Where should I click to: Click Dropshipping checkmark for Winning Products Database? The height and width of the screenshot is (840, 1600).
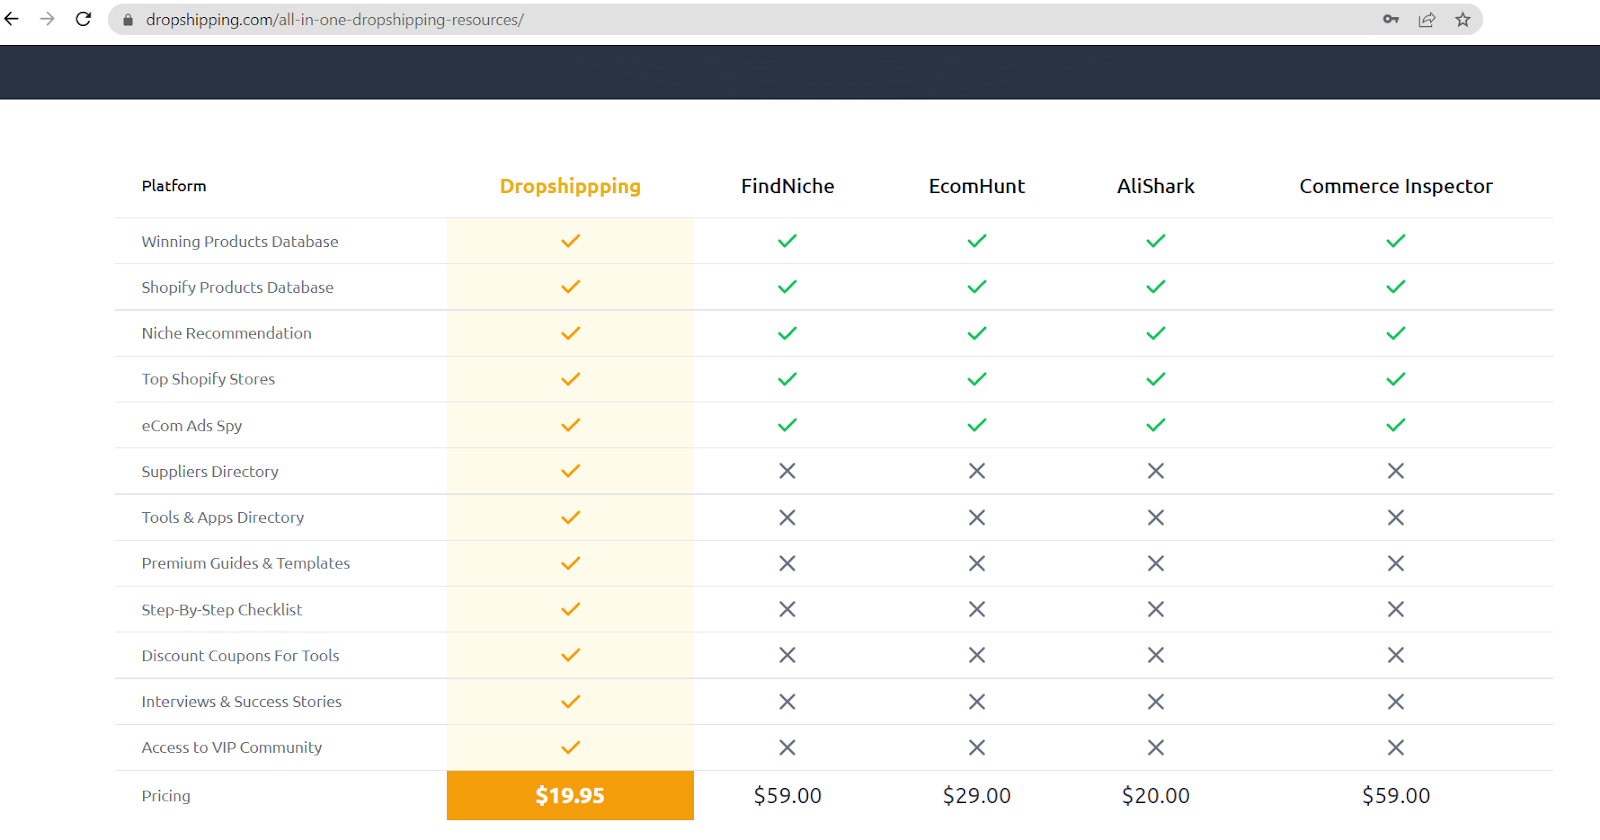[570, 241]
